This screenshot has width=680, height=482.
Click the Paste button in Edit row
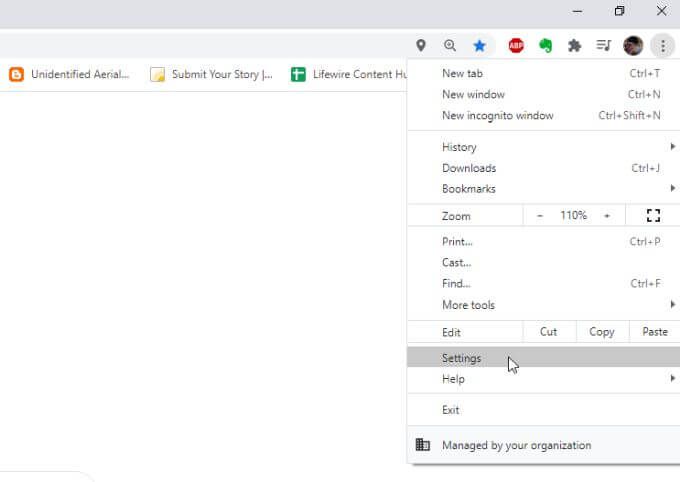coord(655,332)
